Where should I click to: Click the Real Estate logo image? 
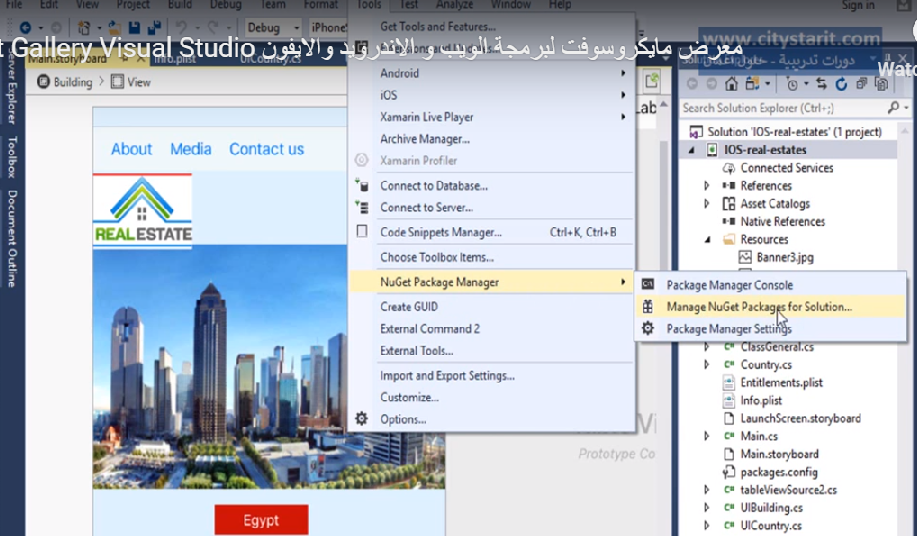(x=142, y=210)
